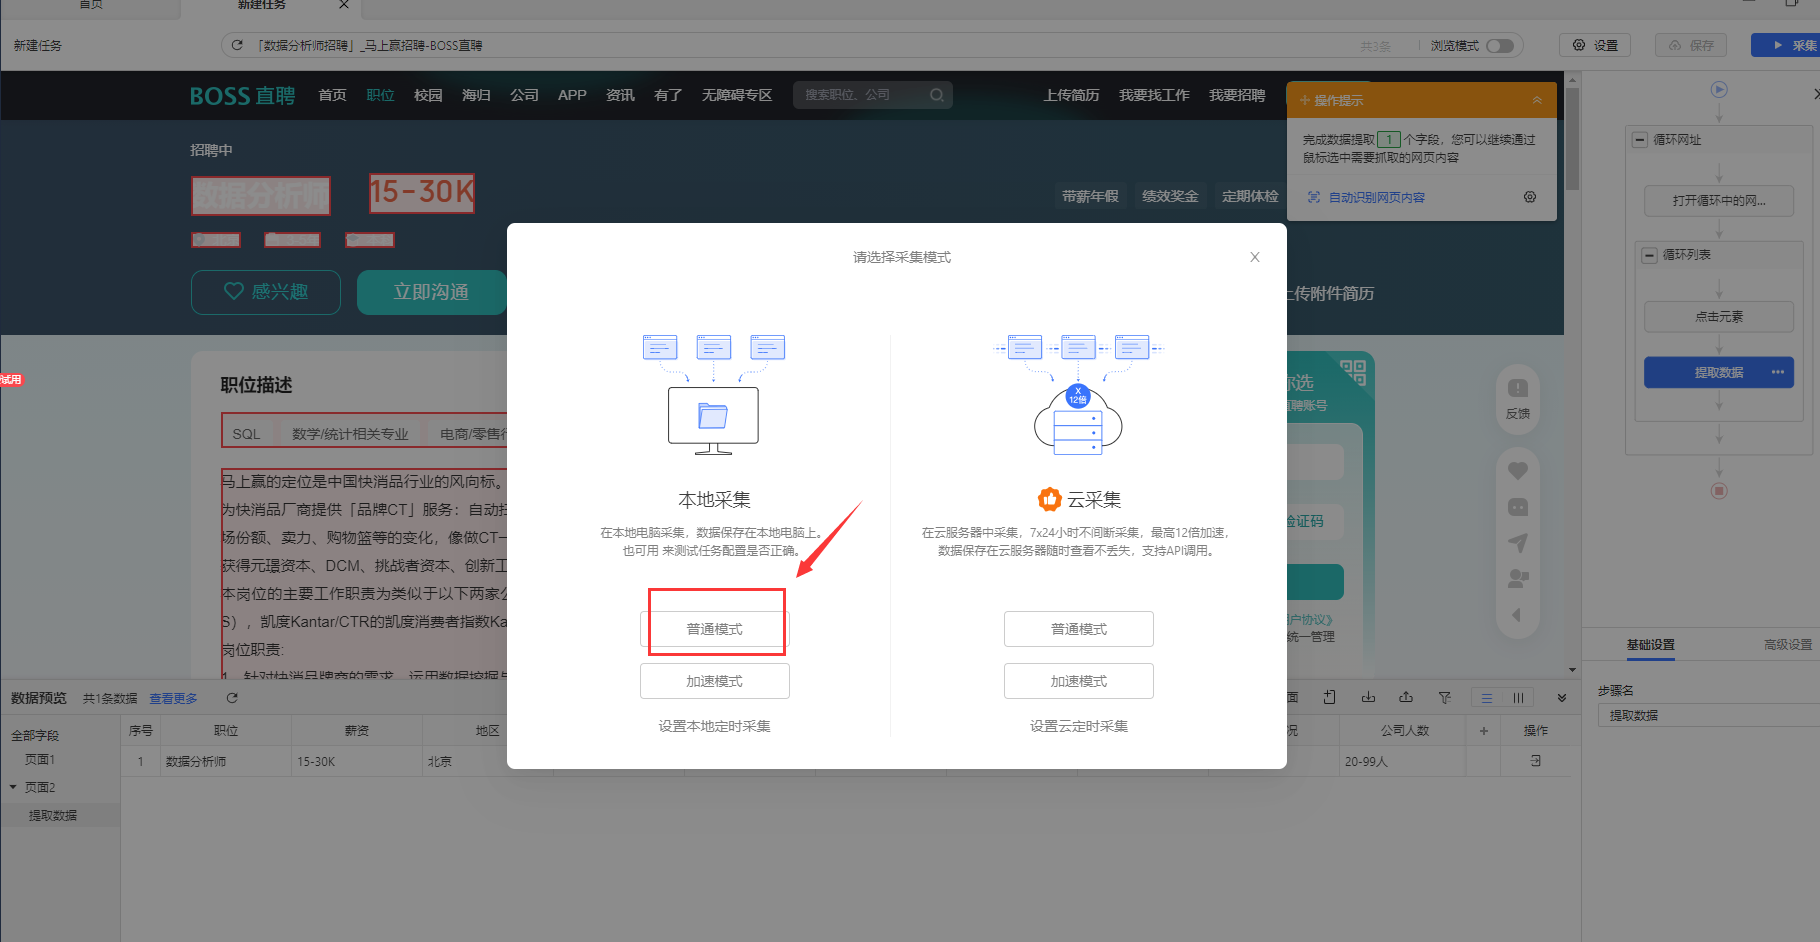Click the BOSS直聘 logo
Image resolution: width=1820 pixels, height=942 pixels.
coord(243,96)
